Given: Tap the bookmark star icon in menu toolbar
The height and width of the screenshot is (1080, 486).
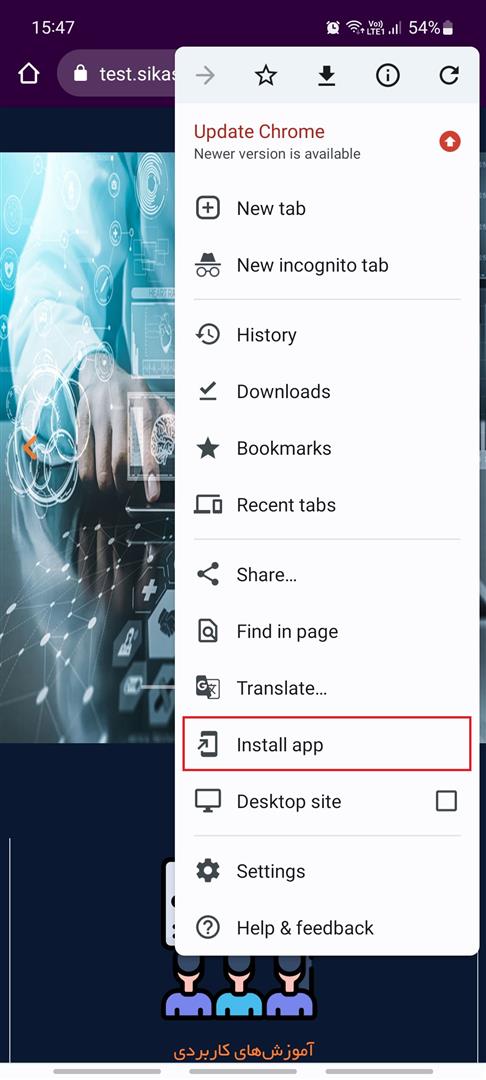Looking at the screenshot, I should [266, 76].
